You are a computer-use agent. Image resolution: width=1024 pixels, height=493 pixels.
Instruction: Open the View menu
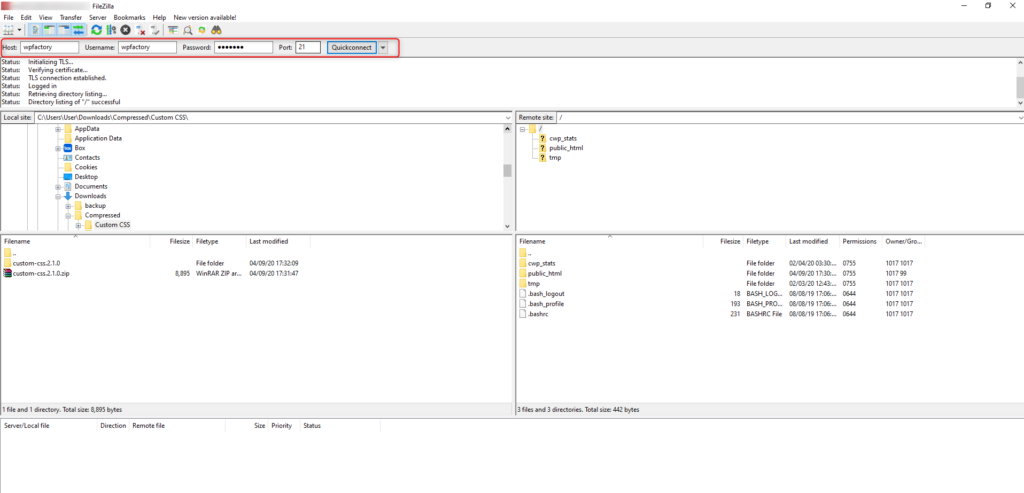click(46, 17)
